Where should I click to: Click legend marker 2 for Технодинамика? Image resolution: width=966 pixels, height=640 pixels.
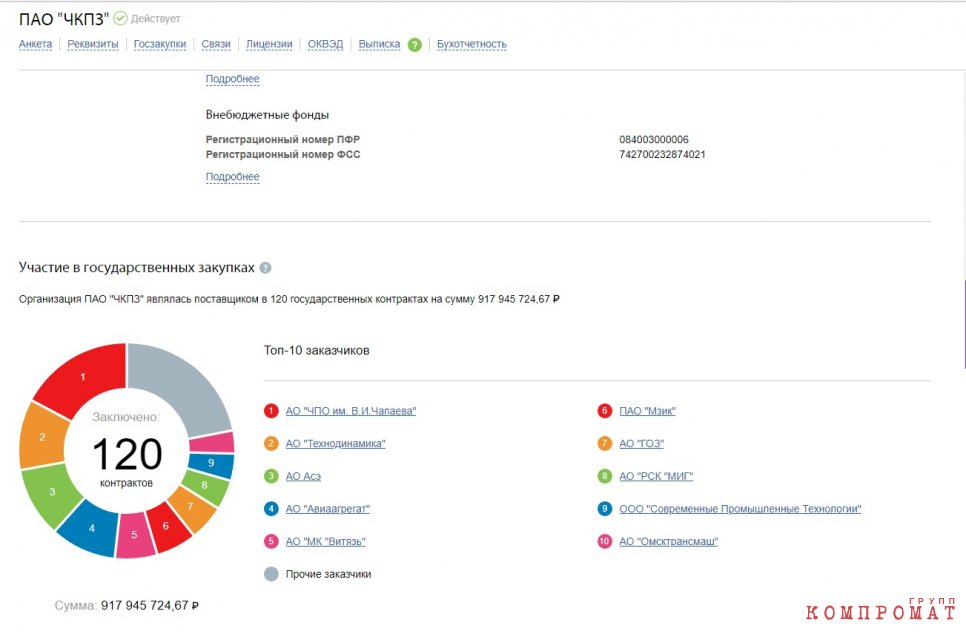(x=271, y=444)
